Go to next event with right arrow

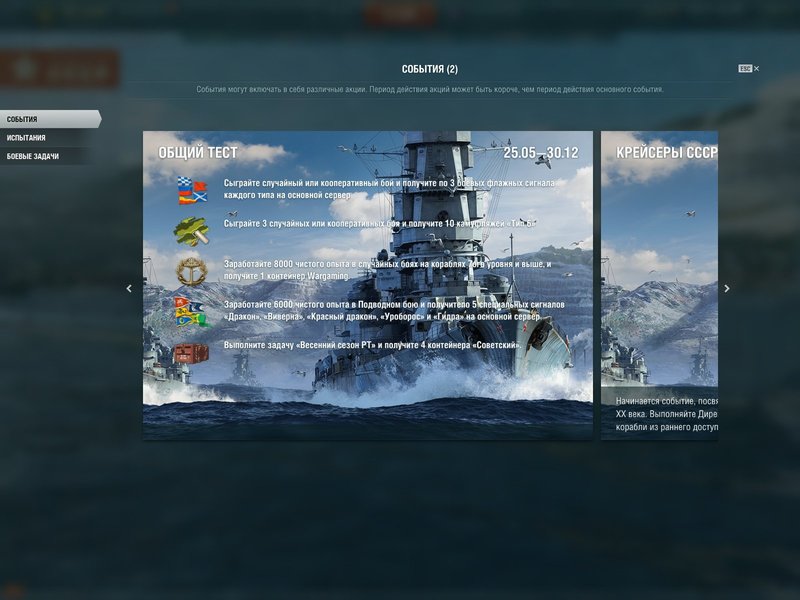(x=727, y=288)
